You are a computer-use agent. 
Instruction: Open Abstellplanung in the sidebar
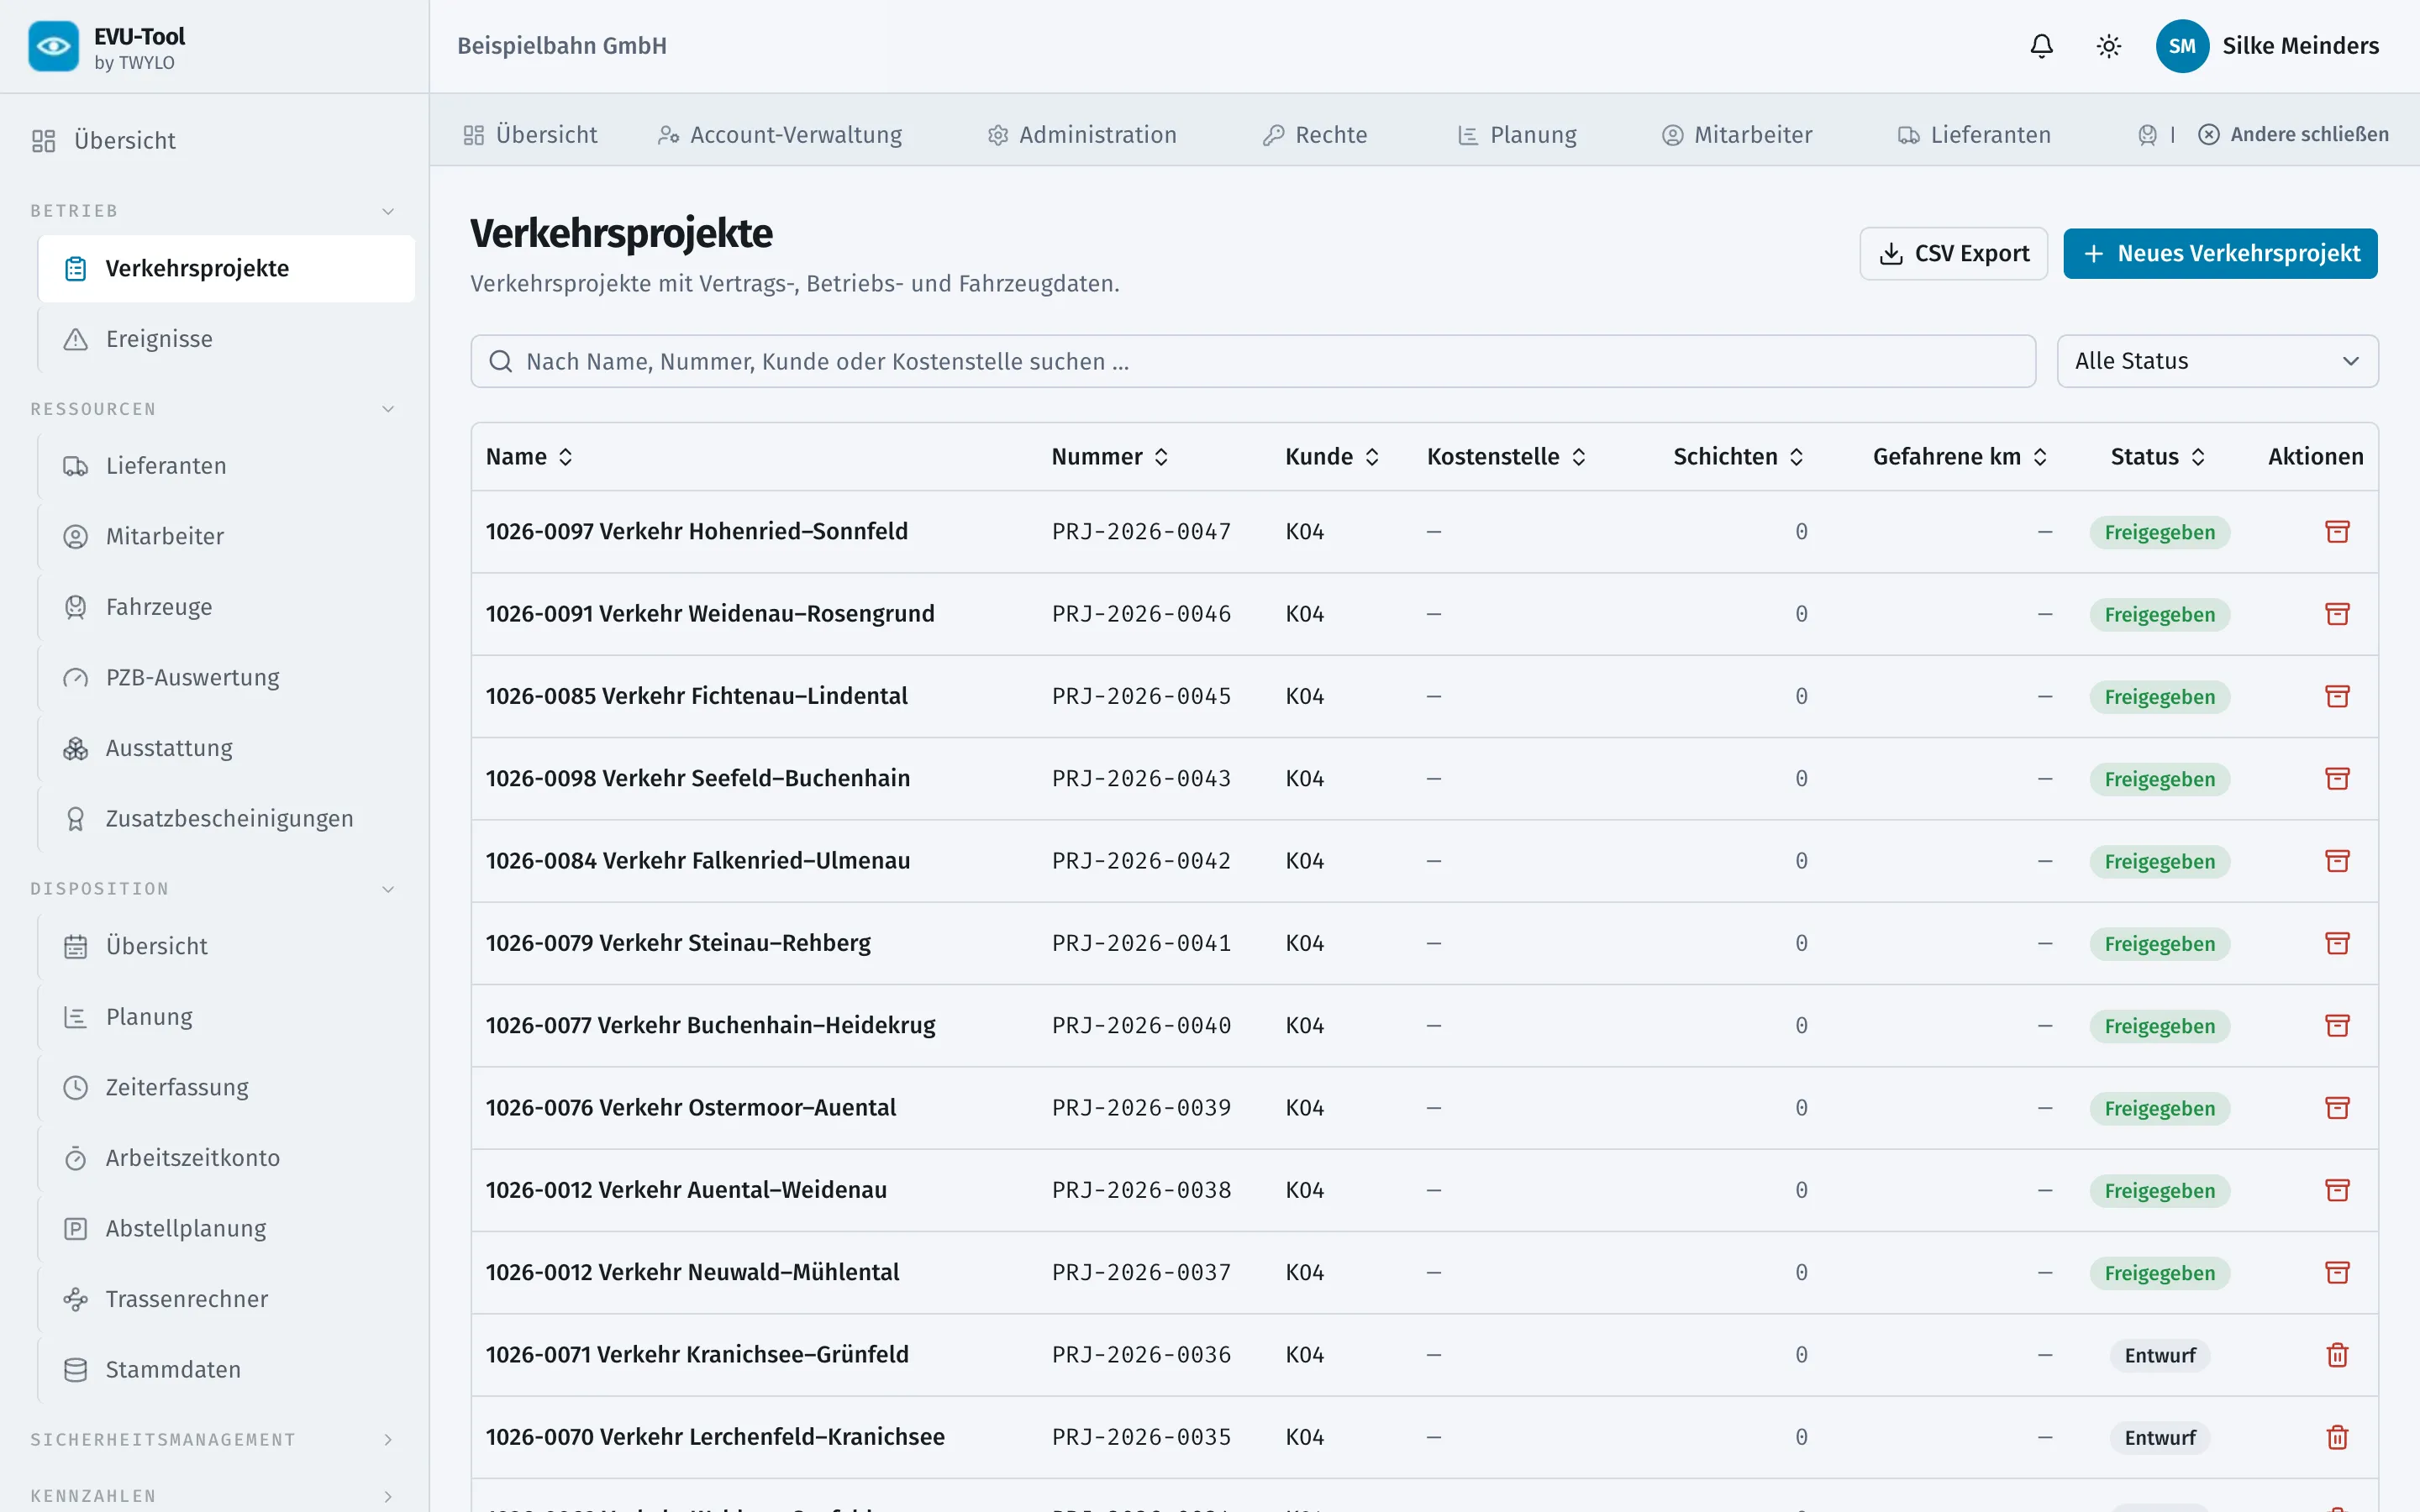(x=226, y=1228)
